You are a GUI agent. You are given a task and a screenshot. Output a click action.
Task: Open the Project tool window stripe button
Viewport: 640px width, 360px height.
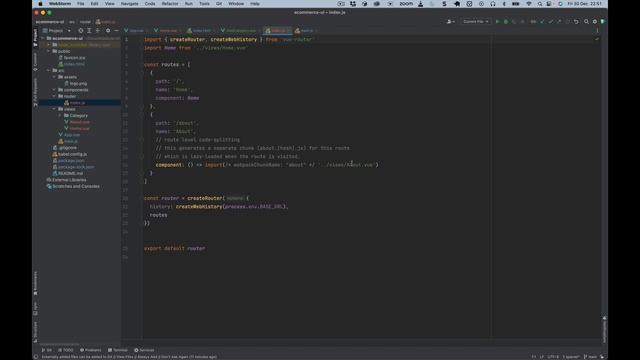(x=35, y=37)
